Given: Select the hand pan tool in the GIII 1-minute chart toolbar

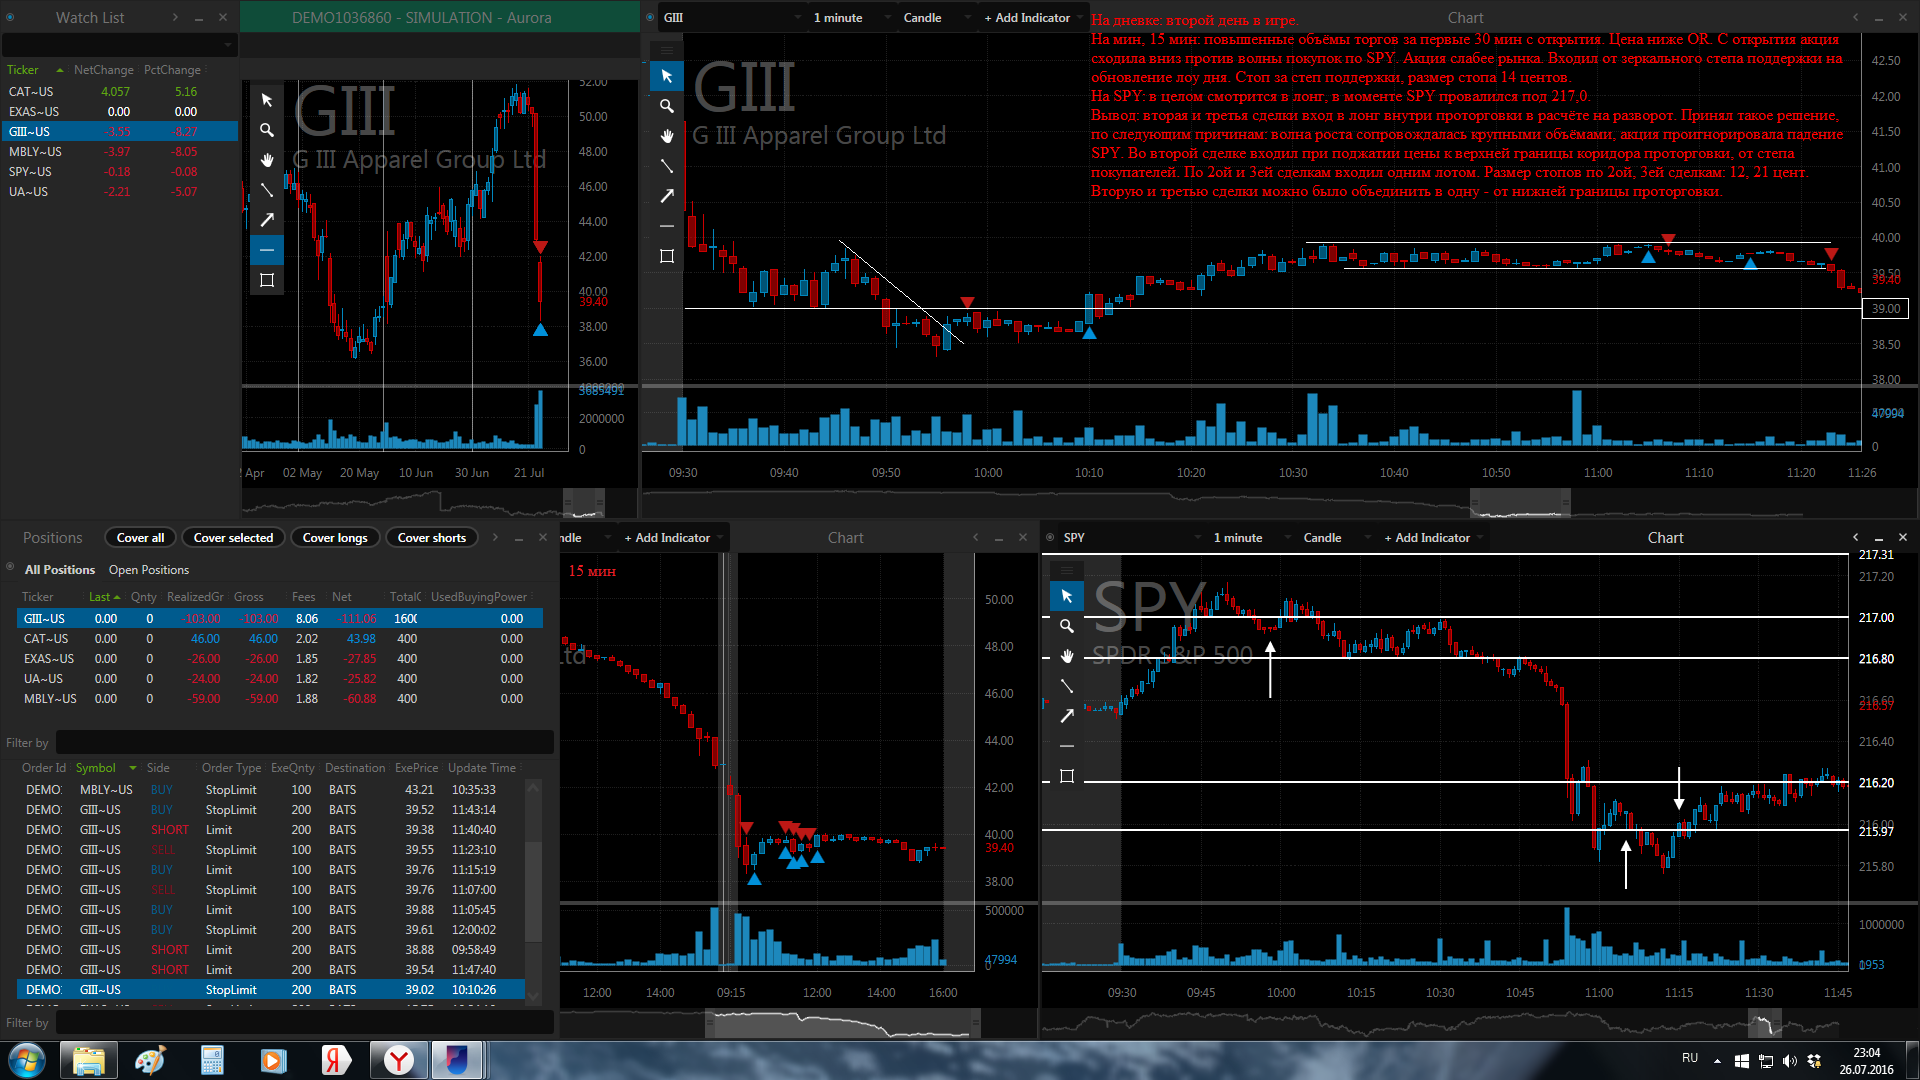Looking at the screenshot, I should (667, 136).
